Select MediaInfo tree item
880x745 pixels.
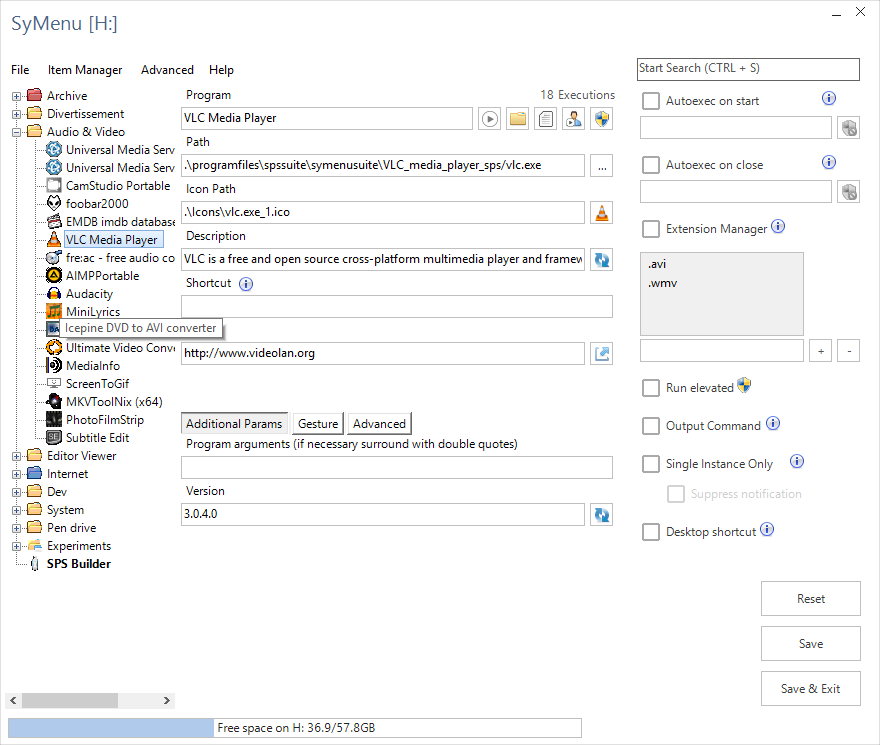tap(93, 365)
